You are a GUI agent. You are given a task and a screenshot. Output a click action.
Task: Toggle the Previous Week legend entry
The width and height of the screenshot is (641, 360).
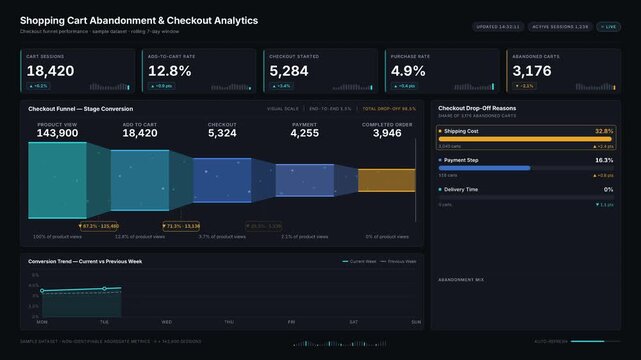[x=398, y=262]
